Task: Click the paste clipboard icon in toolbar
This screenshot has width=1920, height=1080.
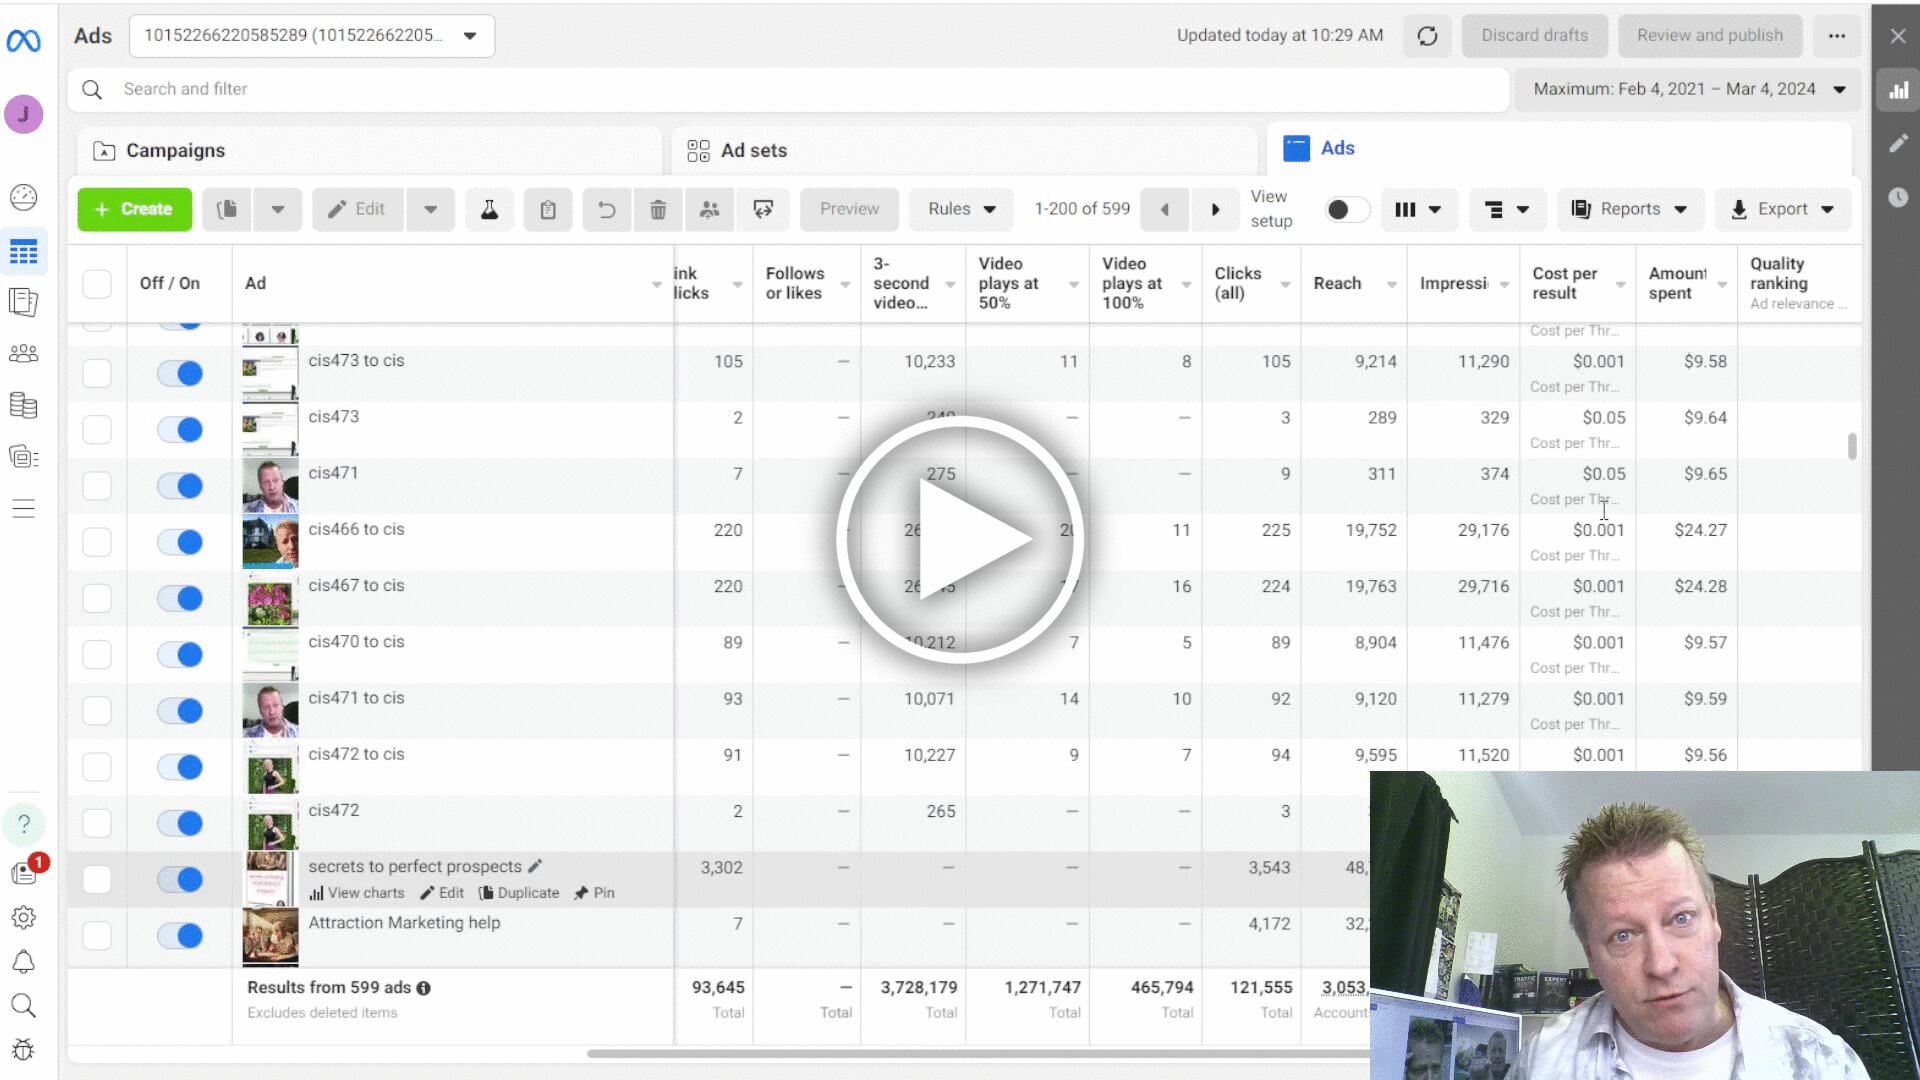Action: 548,209
